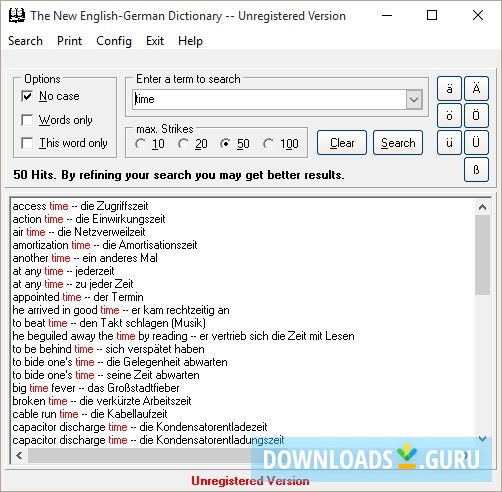The height and width of the screenshot is (492, 502).
Task: Select 100 max strikes
Action: (268, 144)
